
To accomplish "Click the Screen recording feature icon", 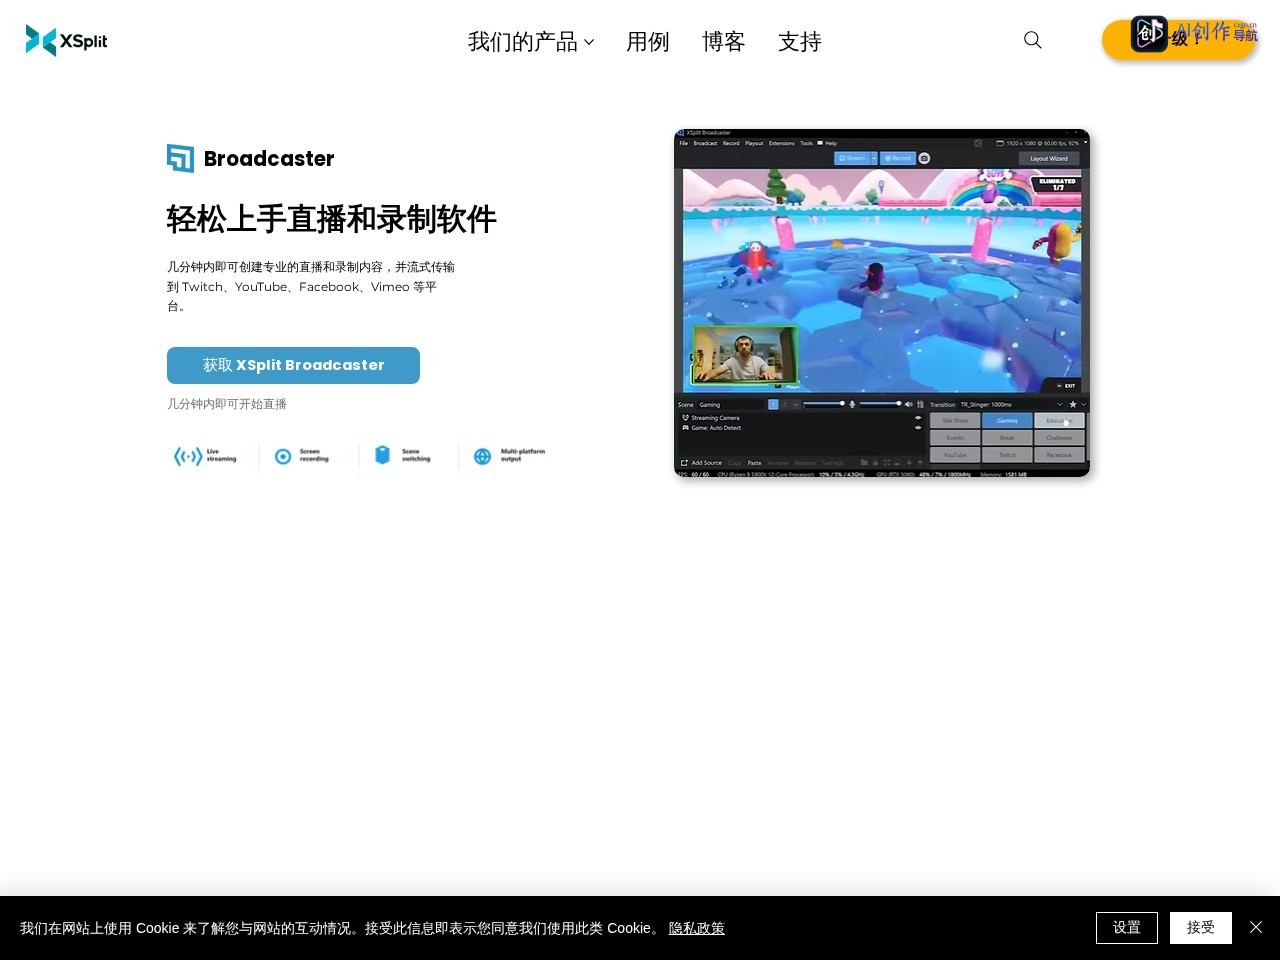I will coord(283,456).
